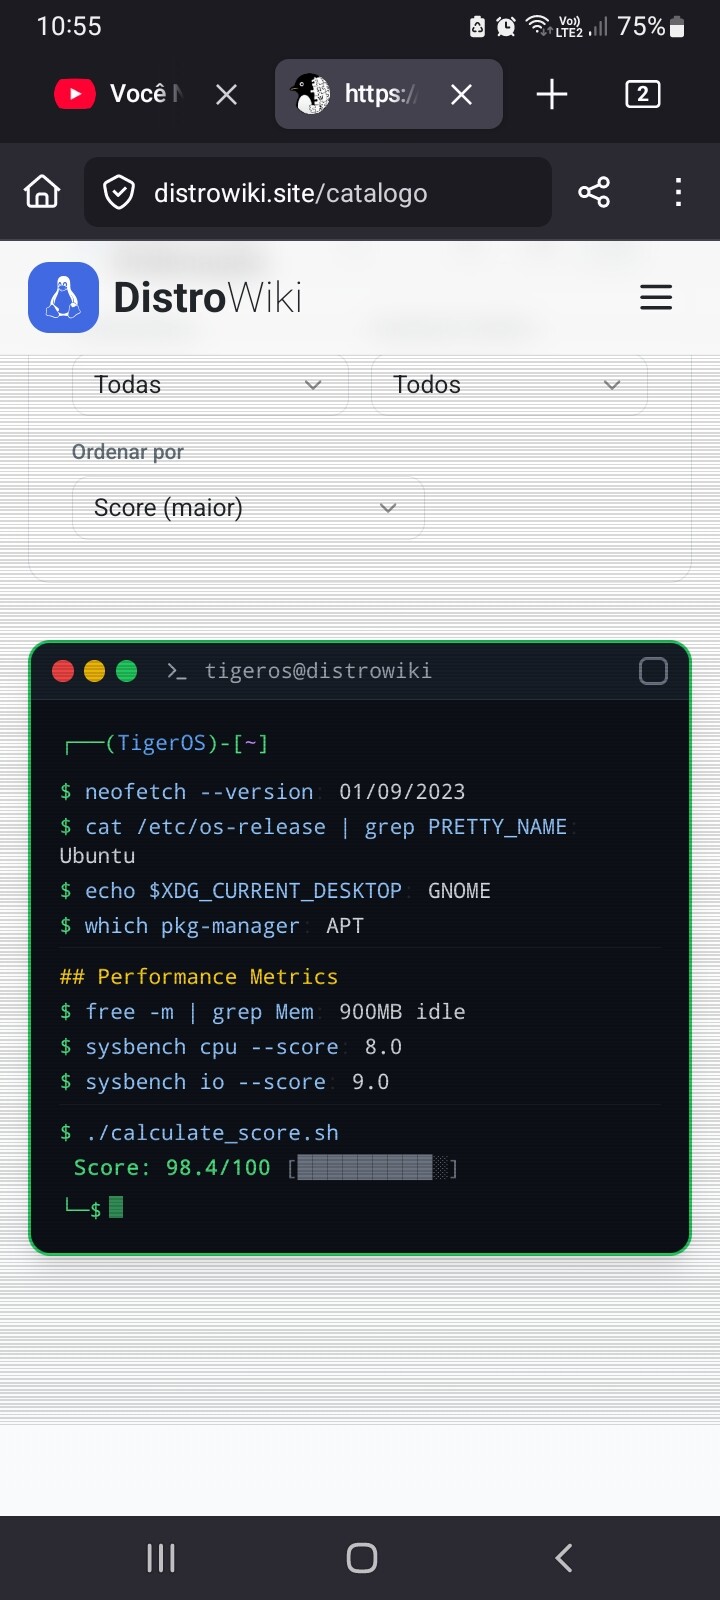Open a new browser tab

click(x=551, y=94)
